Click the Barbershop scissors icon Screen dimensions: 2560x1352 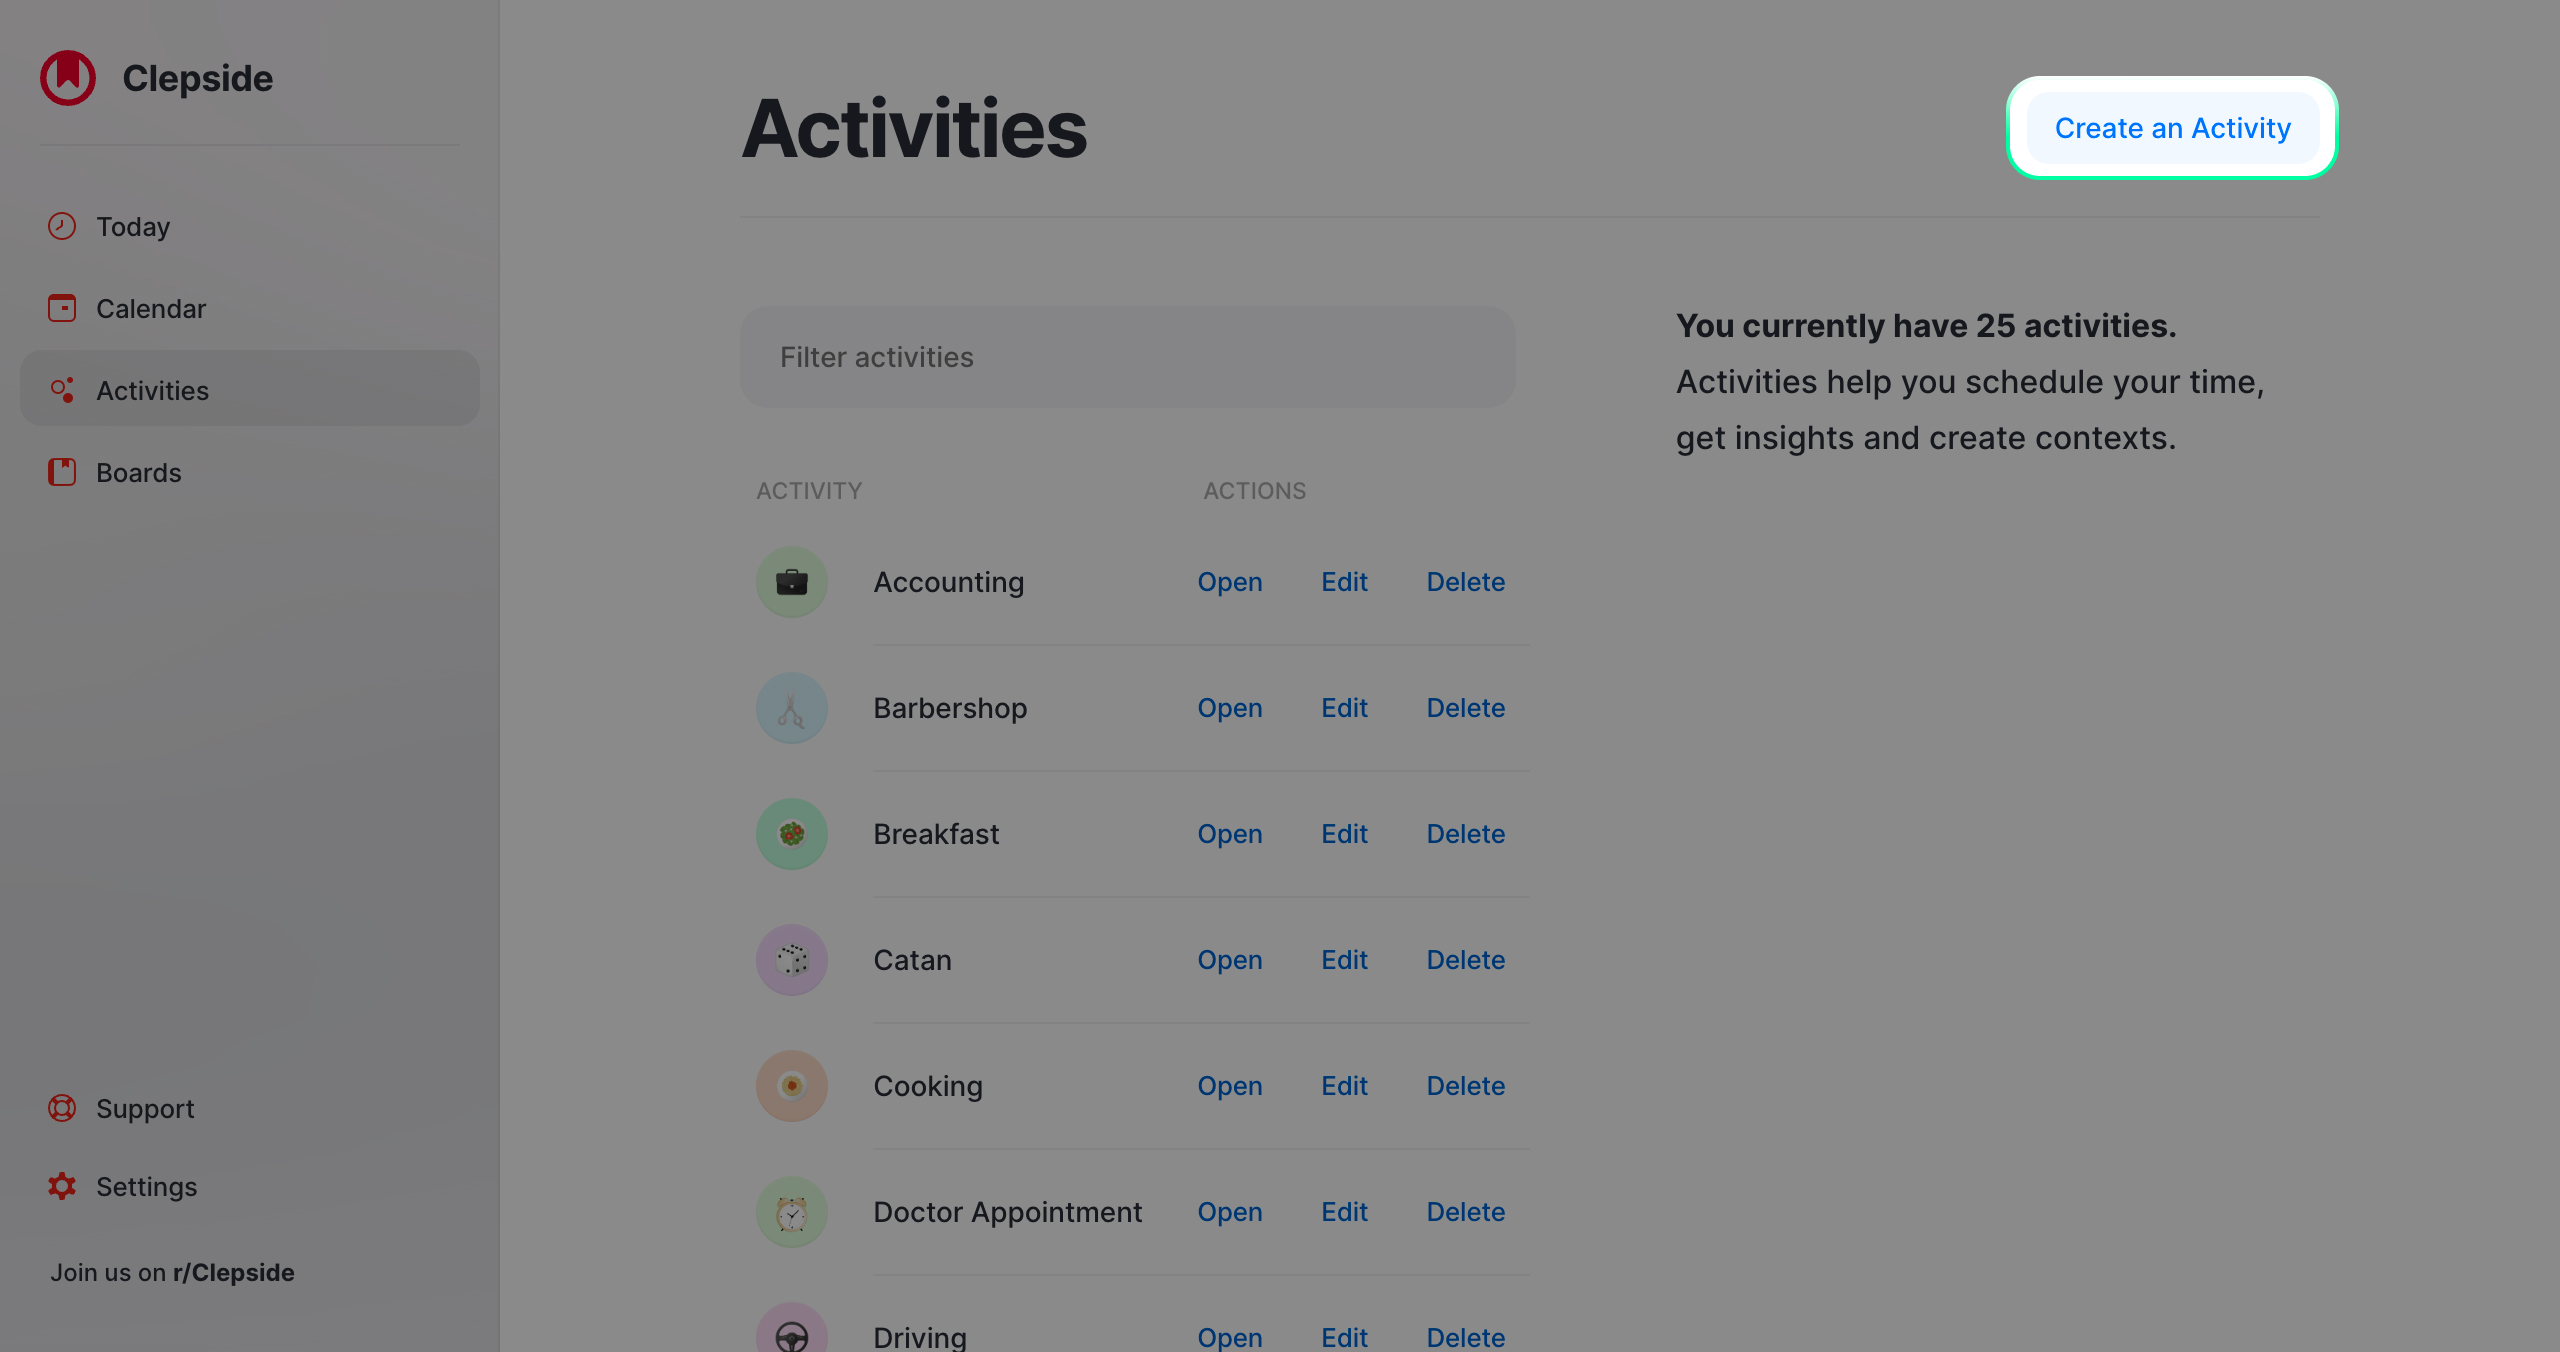point(791,707)
